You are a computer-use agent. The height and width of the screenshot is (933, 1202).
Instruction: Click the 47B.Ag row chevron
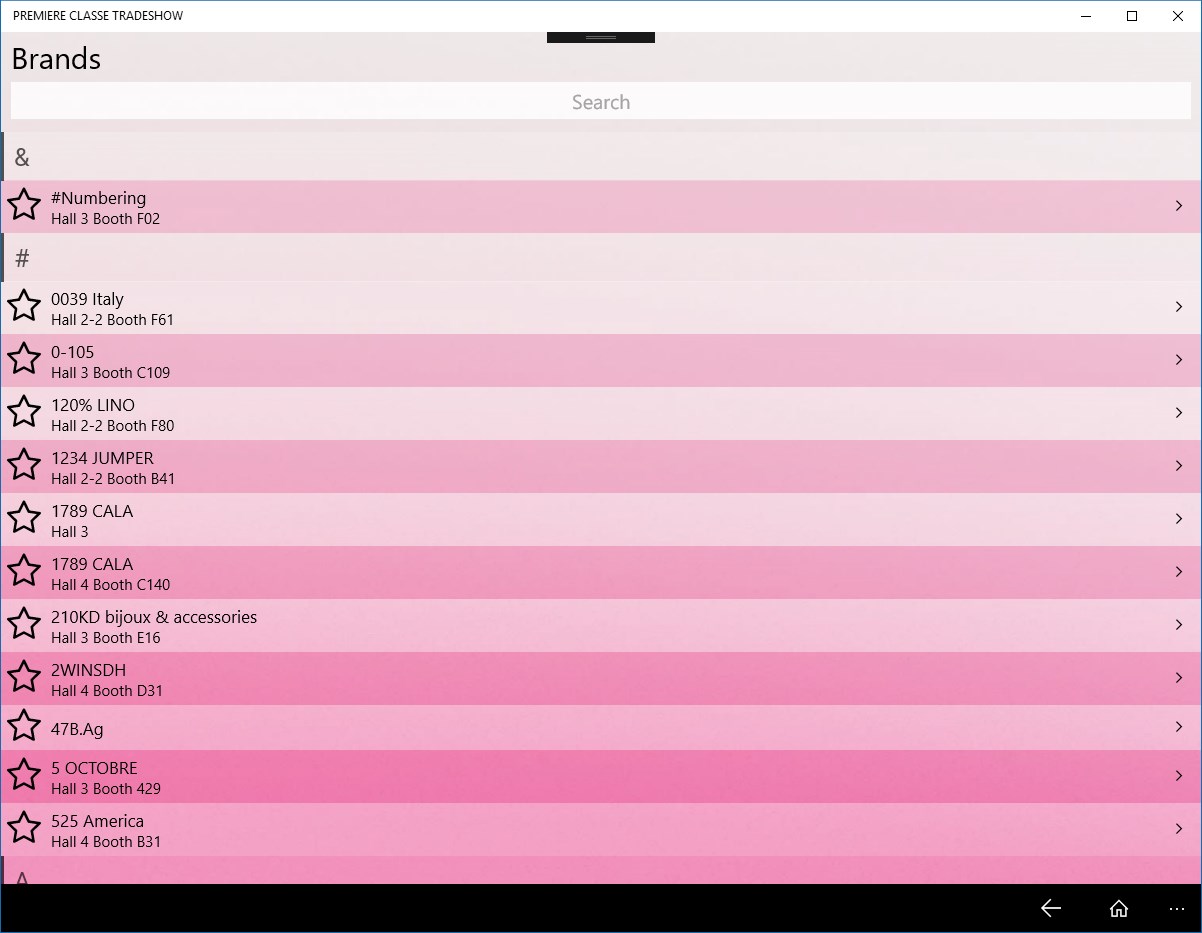point(1179,727)
